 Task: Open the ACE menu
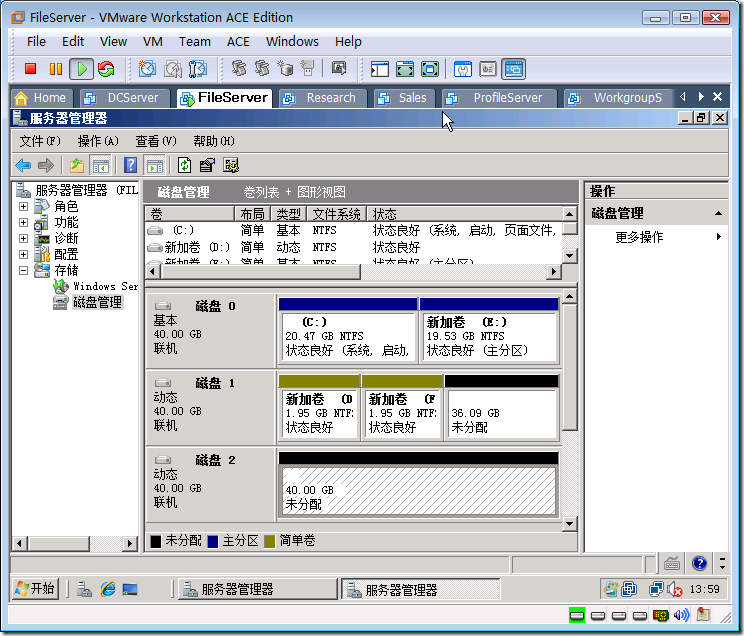[x=238, y=42]
